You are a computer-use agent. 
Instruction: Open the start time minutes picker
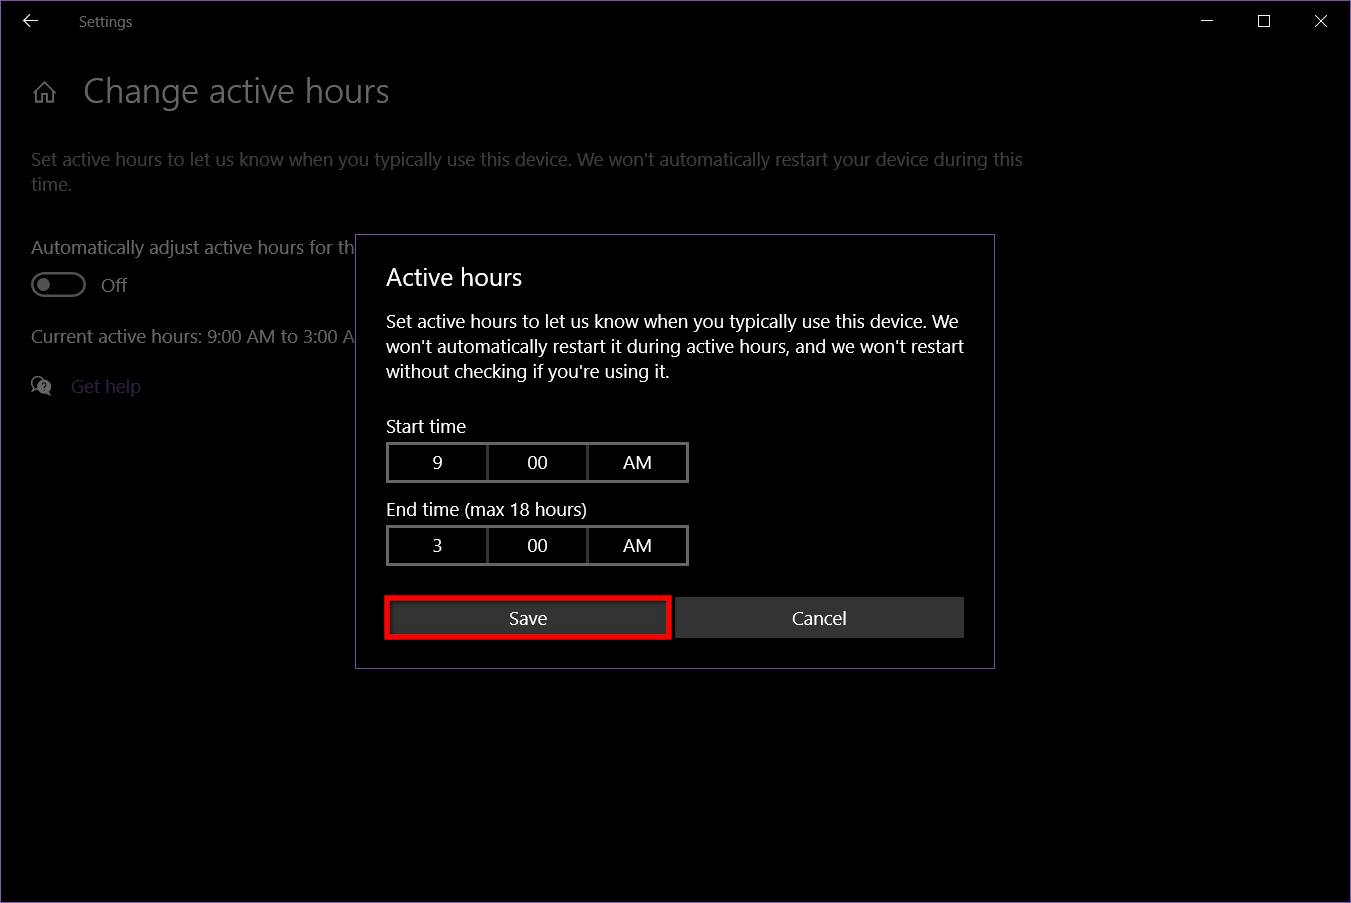tap(537, 463)
